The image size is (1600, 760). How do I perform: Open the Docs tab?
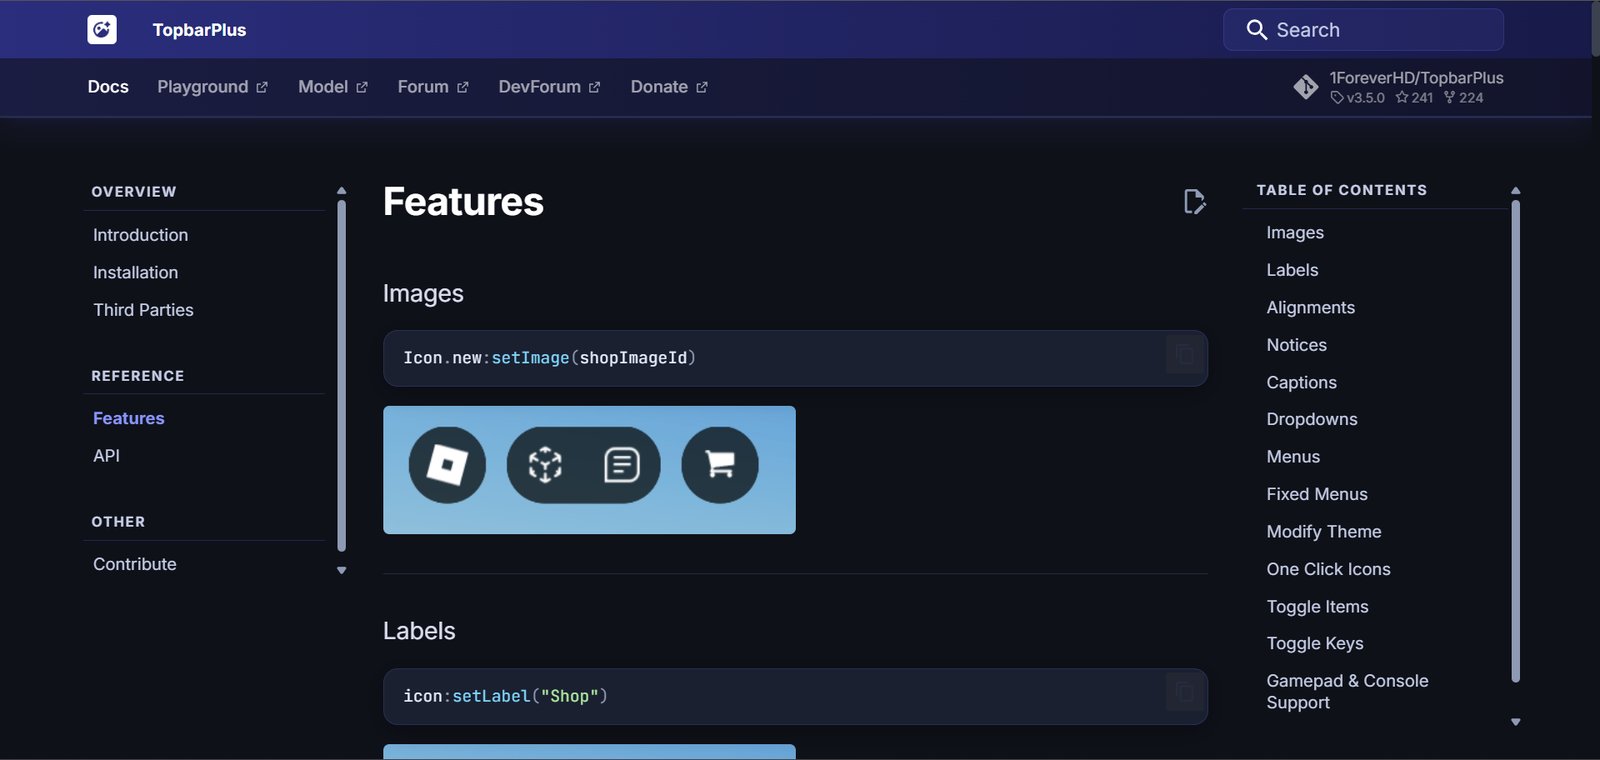click(x=108, y=87)
